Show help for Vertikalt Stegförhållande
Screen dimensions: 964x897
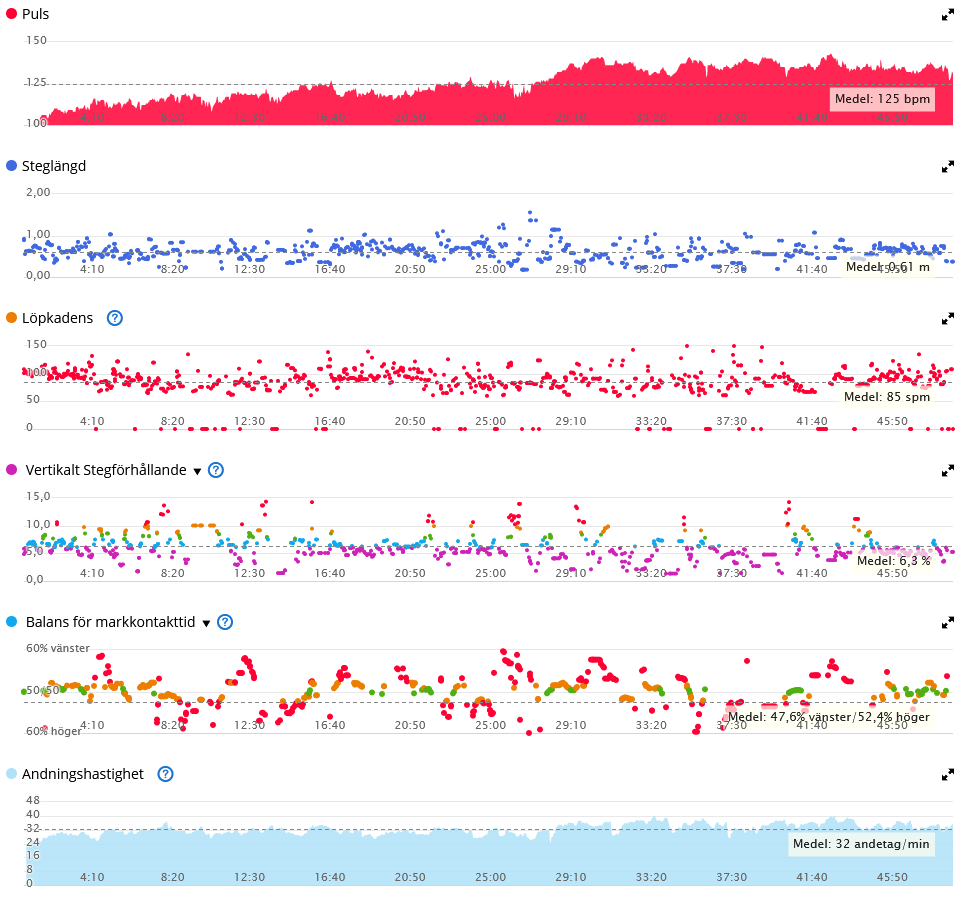point(216,470)
